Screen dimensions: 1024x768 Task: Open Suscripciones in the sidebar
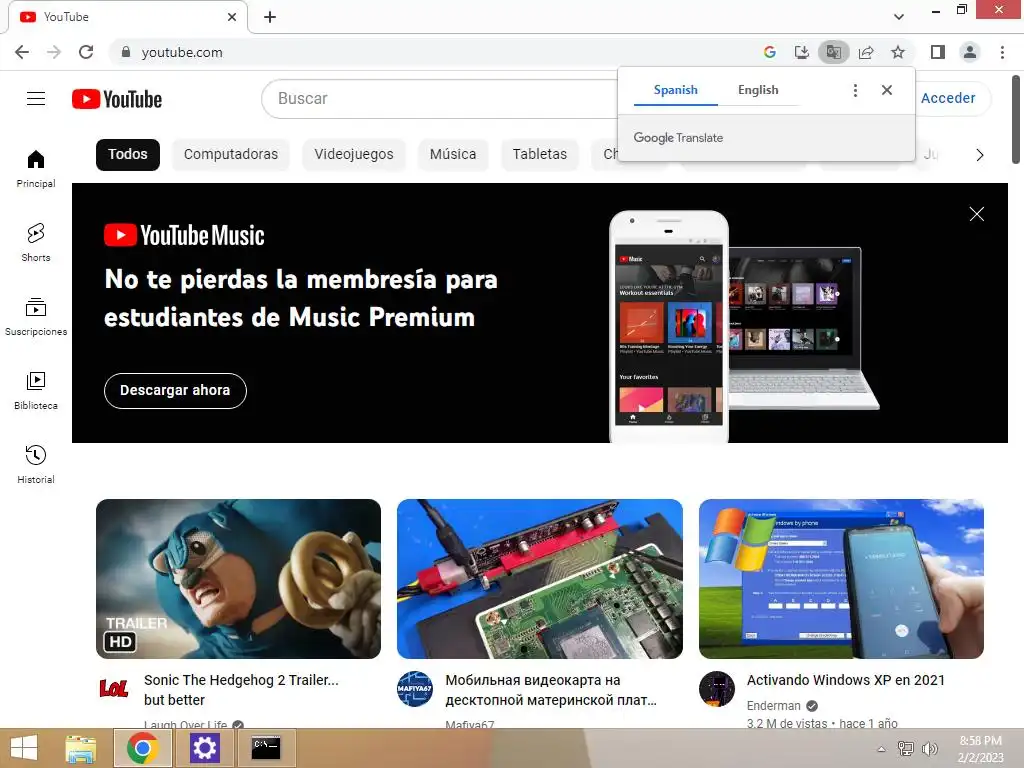pyautogui.click(x=36, y=317)
